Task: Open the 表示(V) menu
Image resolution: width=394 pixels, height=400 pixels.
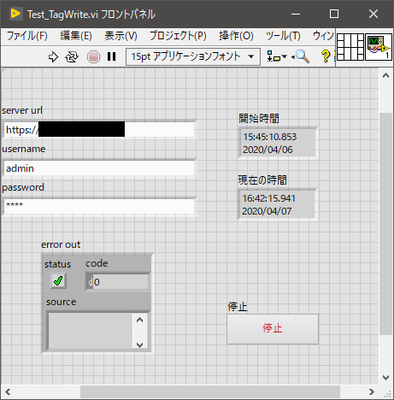Action: click(121, 36)
